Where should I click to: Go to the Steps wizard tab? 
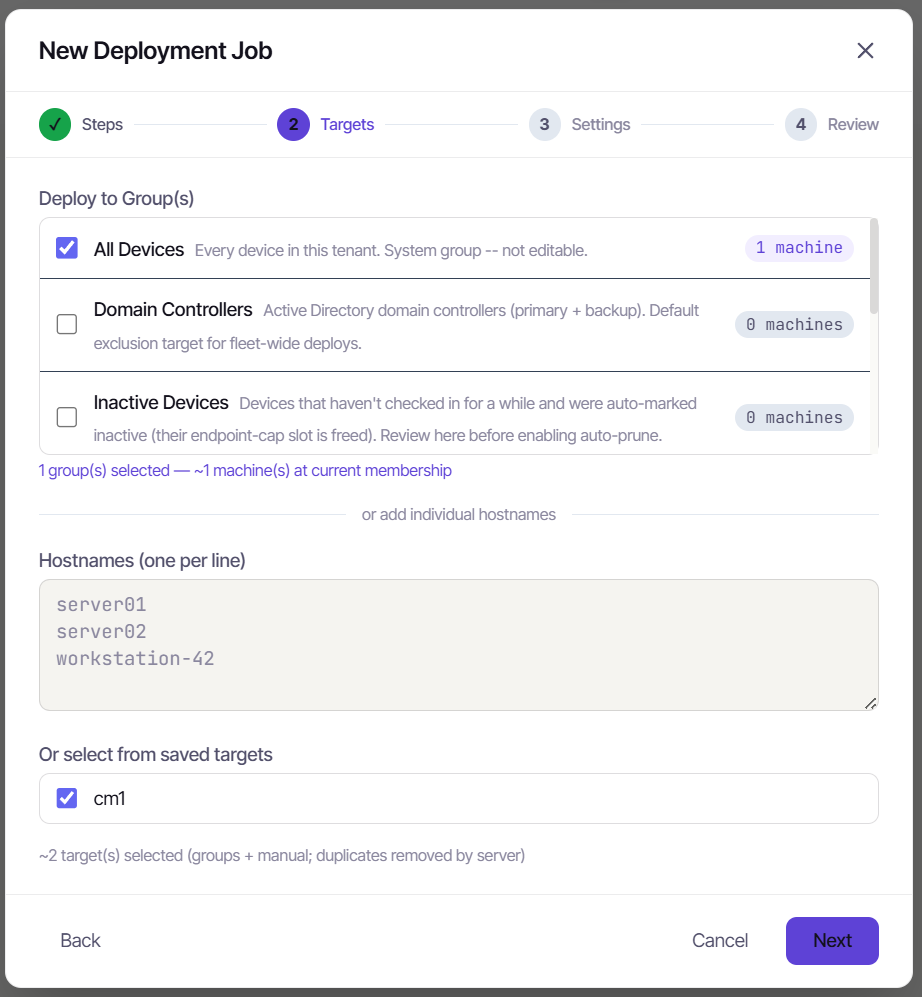tap(102, 124)
